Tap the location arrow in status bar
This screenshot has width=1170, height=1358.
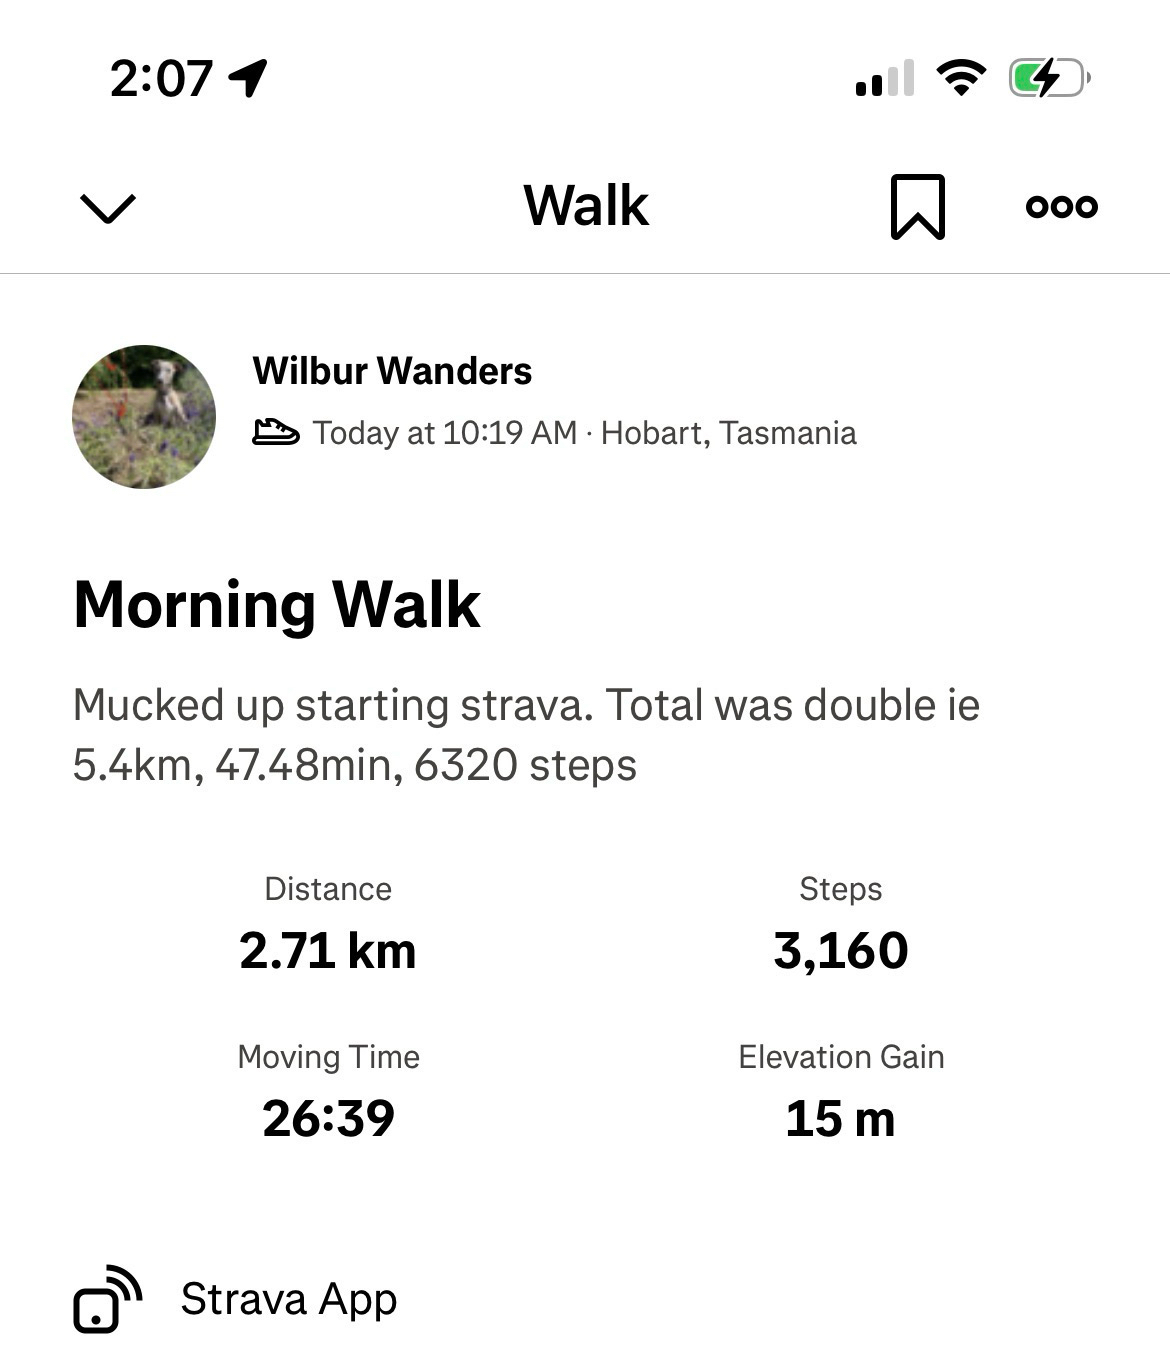coord(248,78)
